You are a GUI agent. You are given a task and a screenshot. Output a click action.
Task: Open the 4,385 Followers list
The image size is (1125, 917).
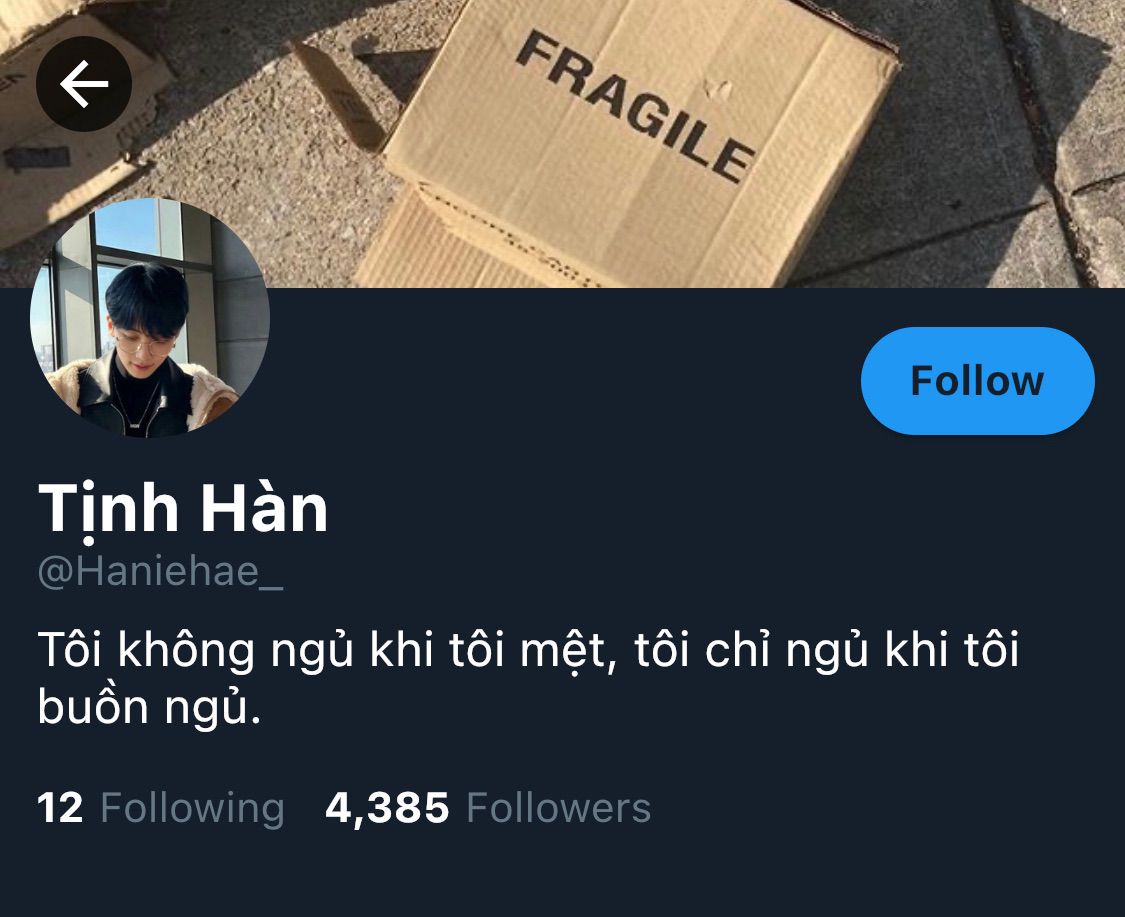pyautogui.click(x=488, y=808)
